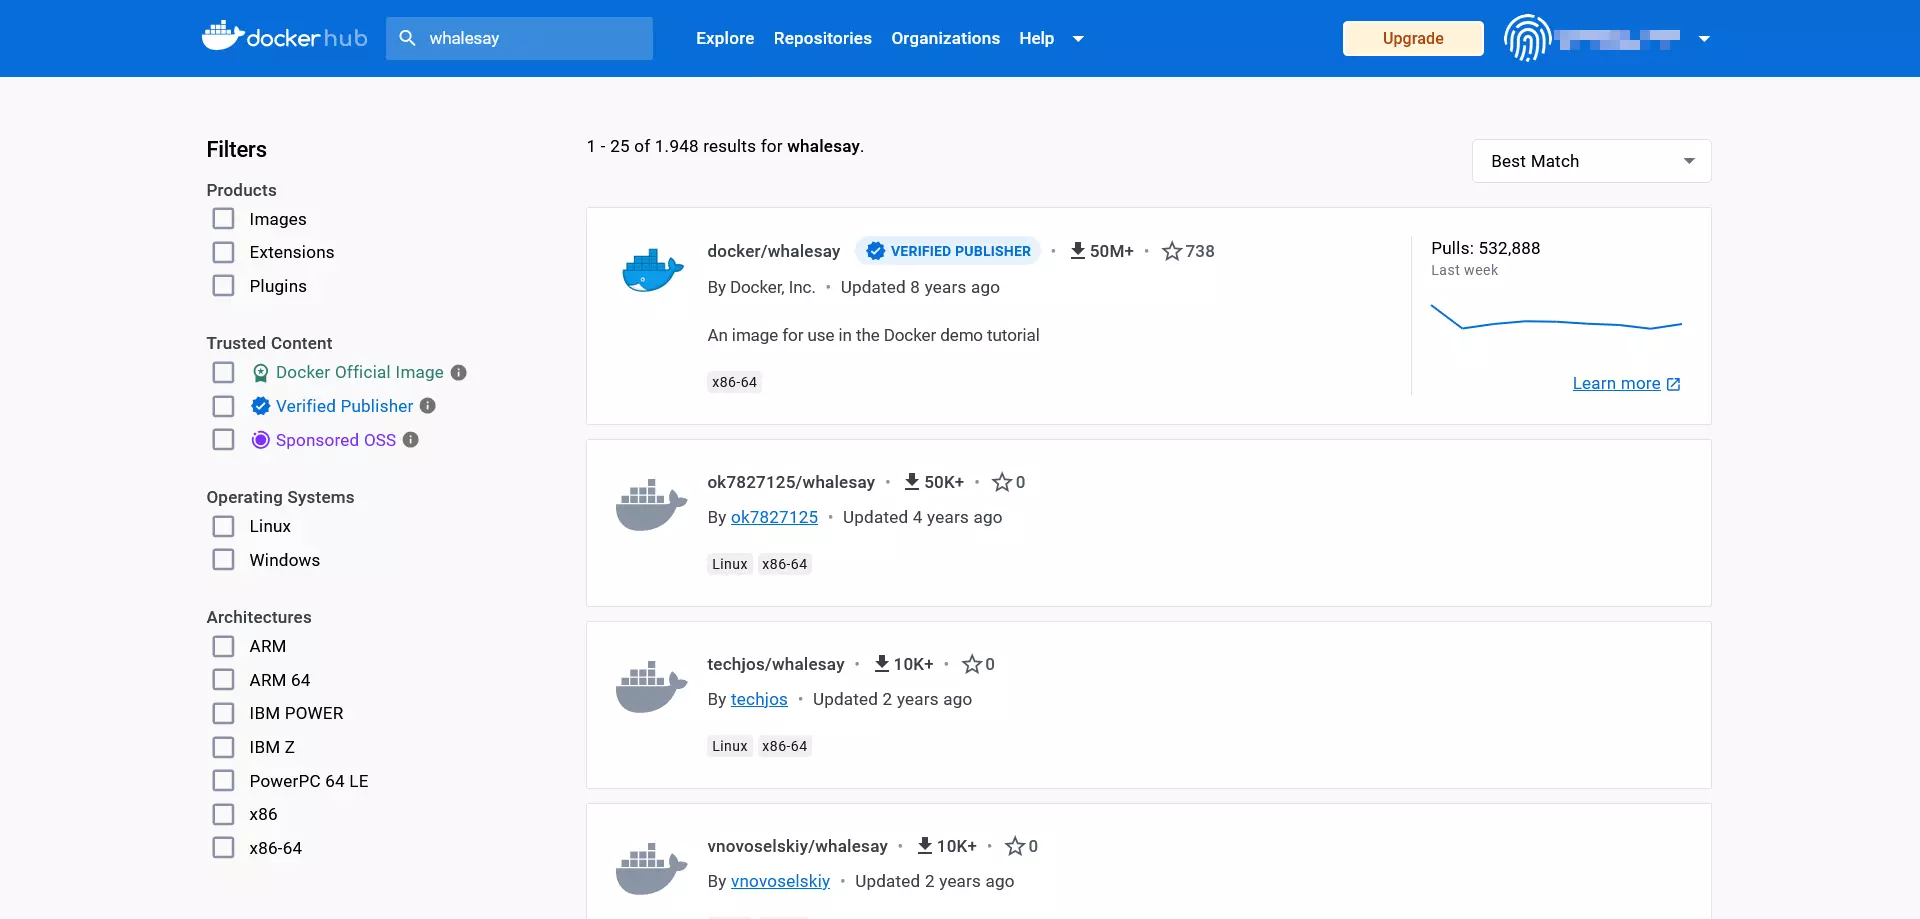Click the Verified Publisher badge icon
Screen dimensions: 1920x919
click(260, 406)
